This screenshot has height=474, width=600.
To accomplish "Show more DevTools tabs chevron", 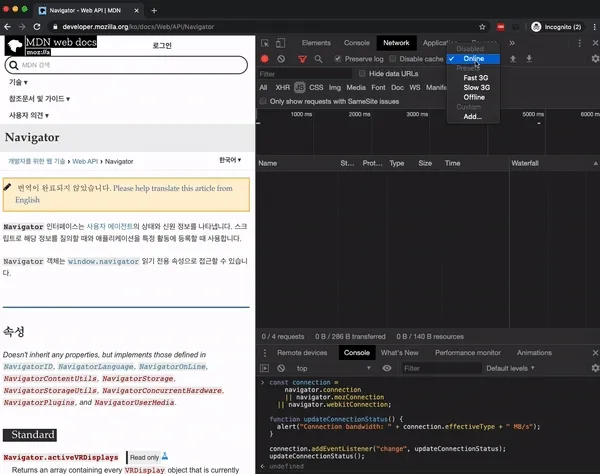I will pos(512,43).
